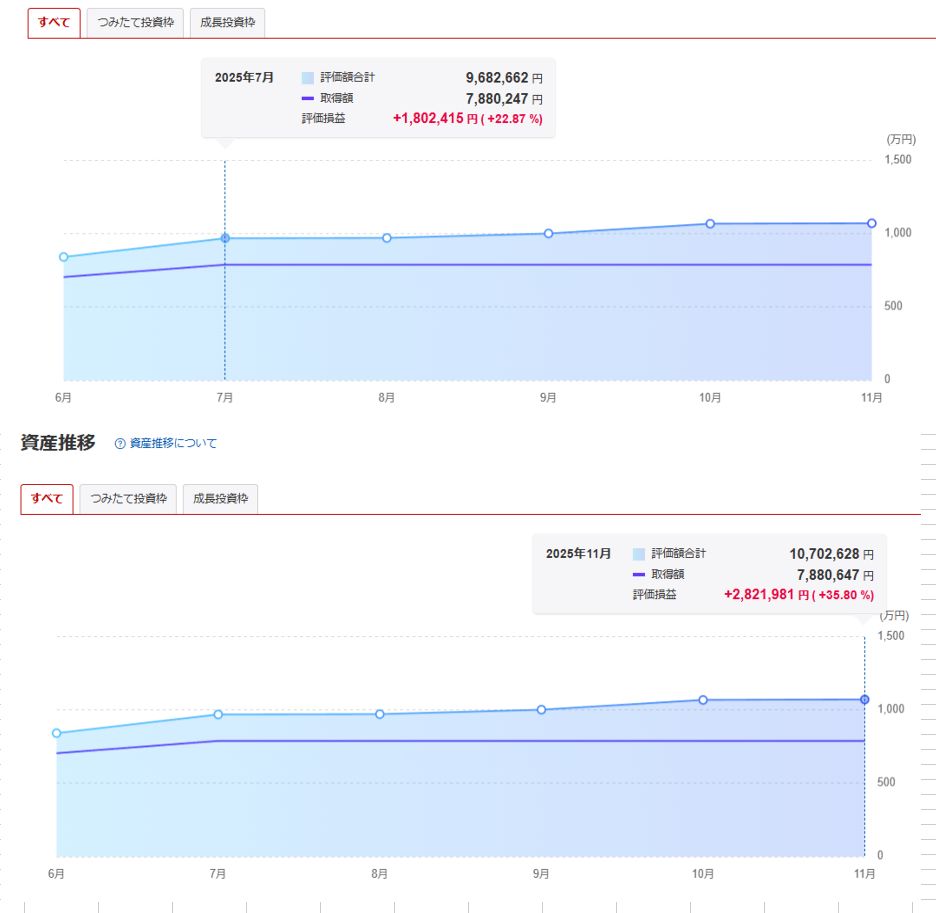Select the 8月 data point in the lower chart
This screenshot has width=936, height=913.
(x=380, y=714)
